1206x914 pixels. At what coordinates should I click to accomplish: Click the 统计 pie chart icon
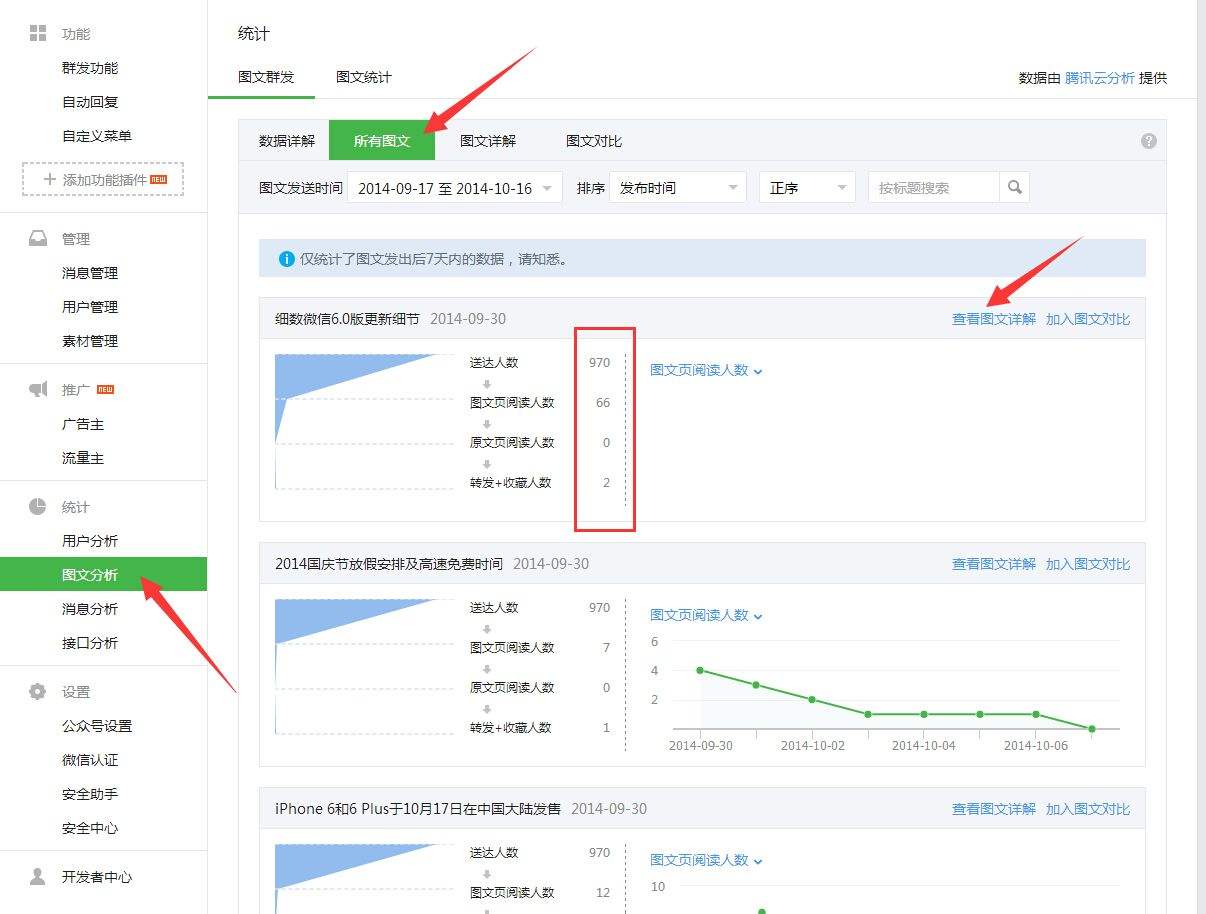tap(37, 506)
